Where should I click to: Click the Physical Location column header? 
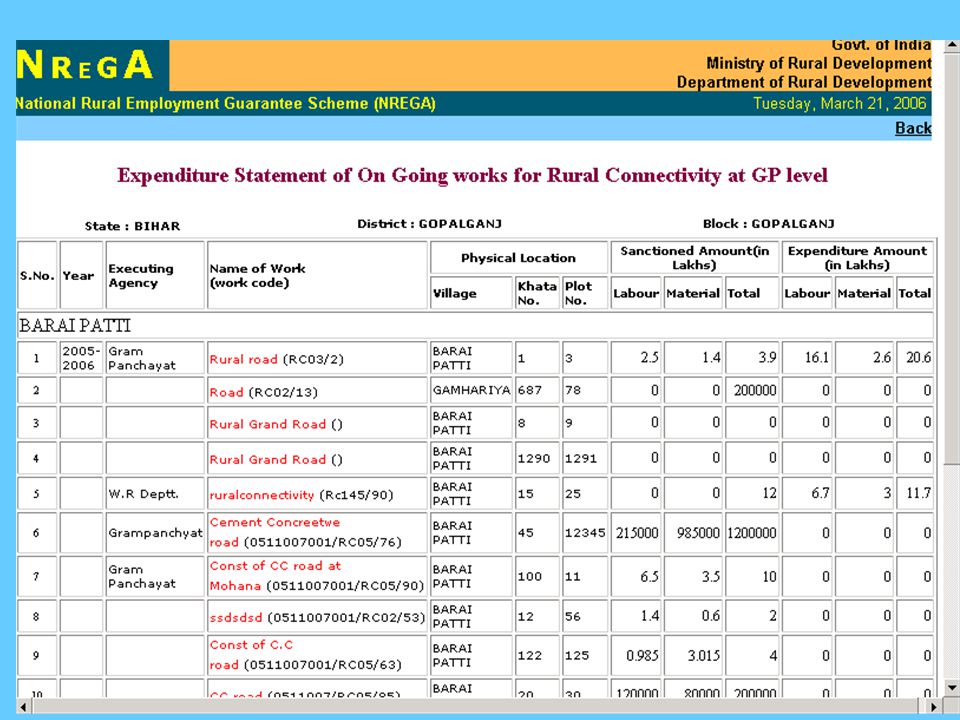519,258
